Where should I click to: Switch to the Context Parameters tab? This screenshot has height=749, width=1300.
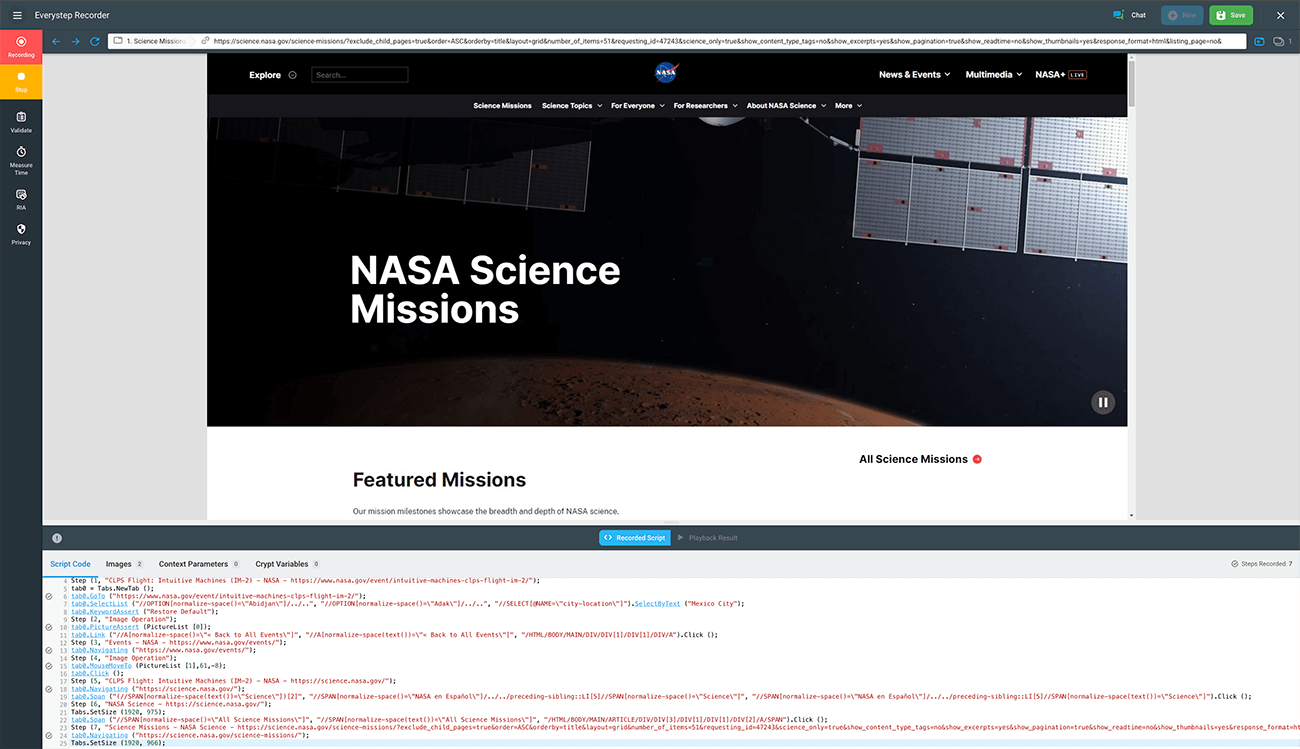pos(198,564)
